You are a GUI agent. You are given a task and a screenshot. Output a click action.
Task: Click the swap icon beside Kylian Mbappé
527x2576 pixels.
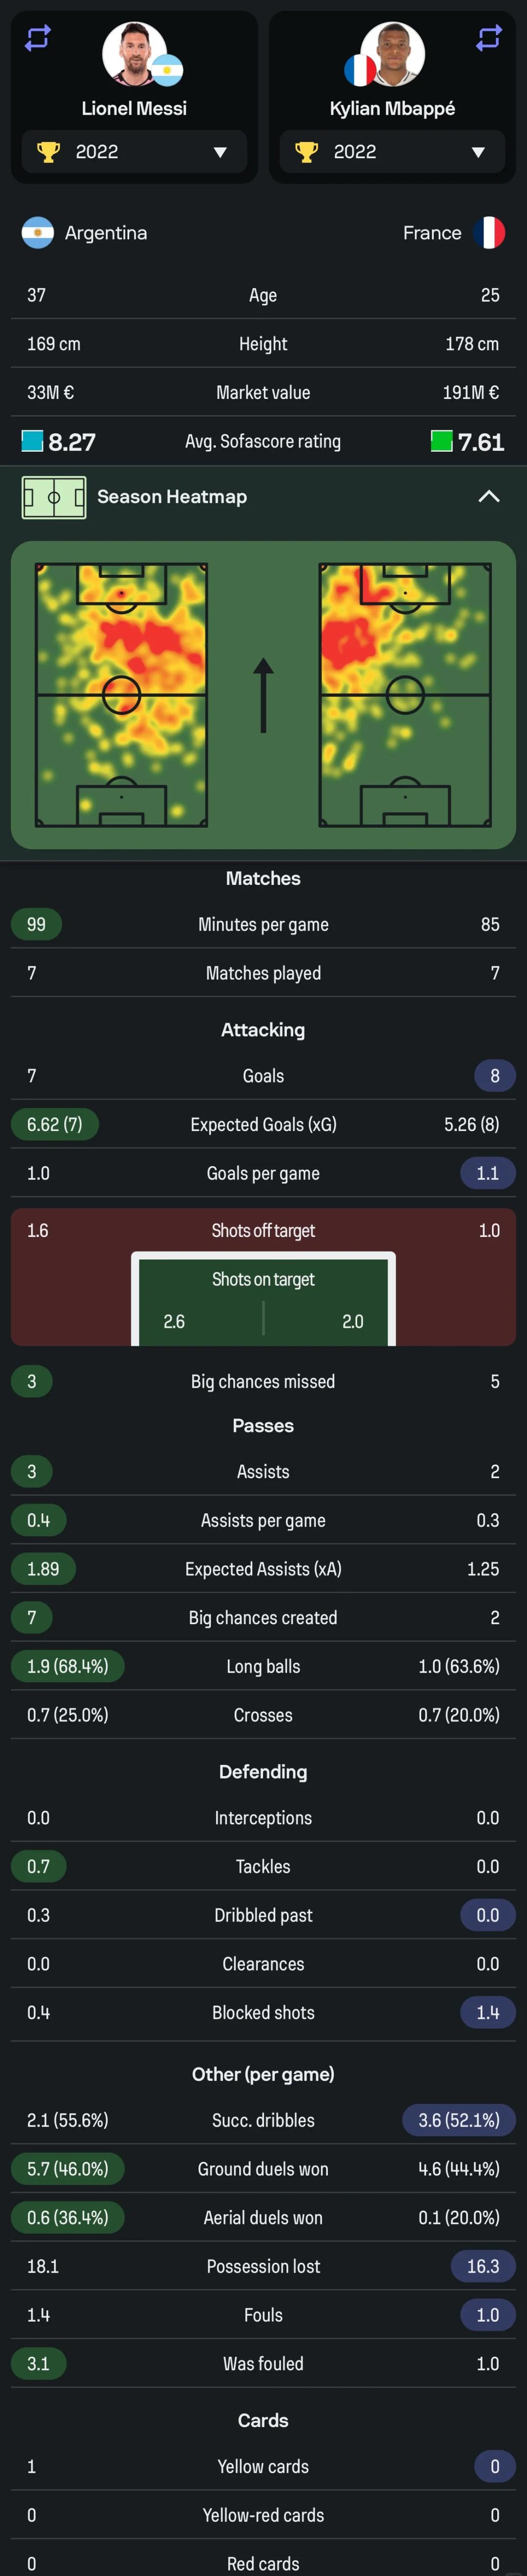(488, 38)
